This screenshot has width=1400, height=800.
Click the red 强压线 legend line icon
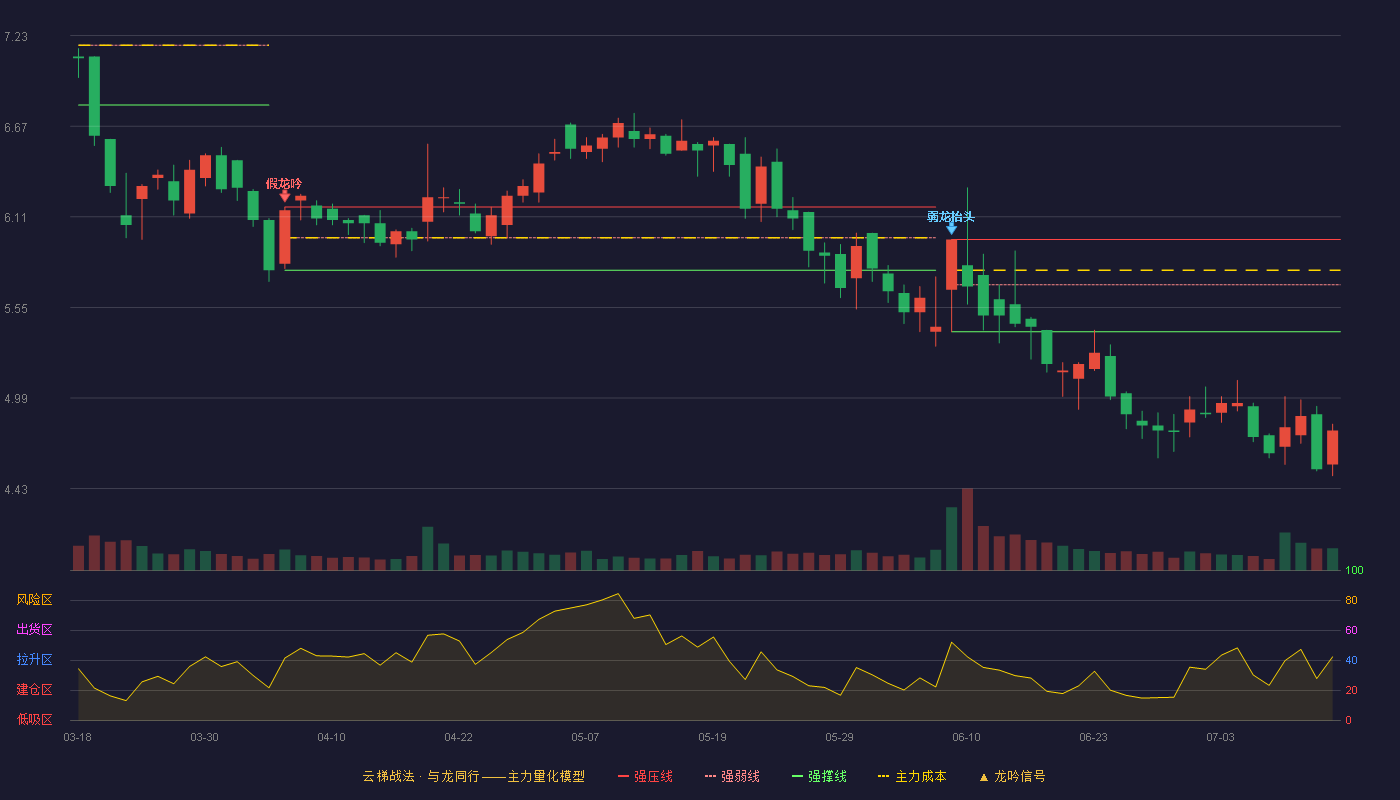[x=624, y=777]
